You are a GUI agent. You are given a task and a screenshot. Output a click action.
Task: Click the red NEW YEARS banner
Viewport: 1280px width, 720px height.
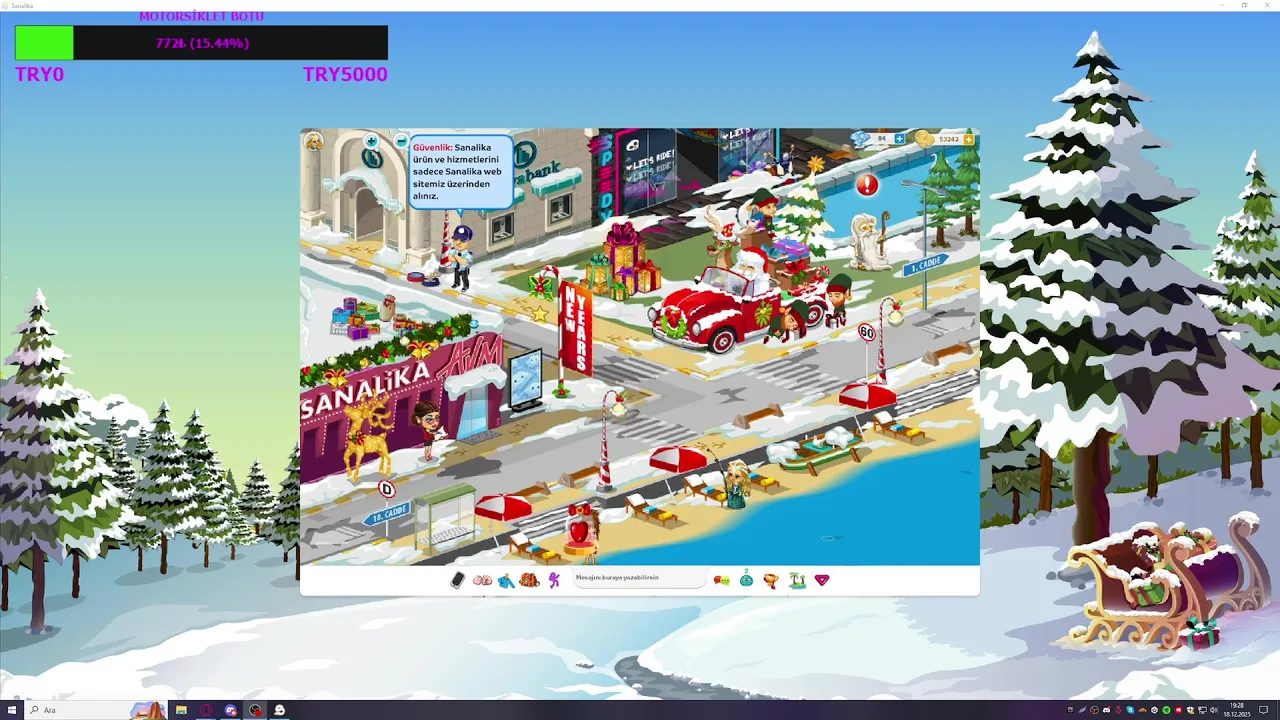click(x=575, y=327)
